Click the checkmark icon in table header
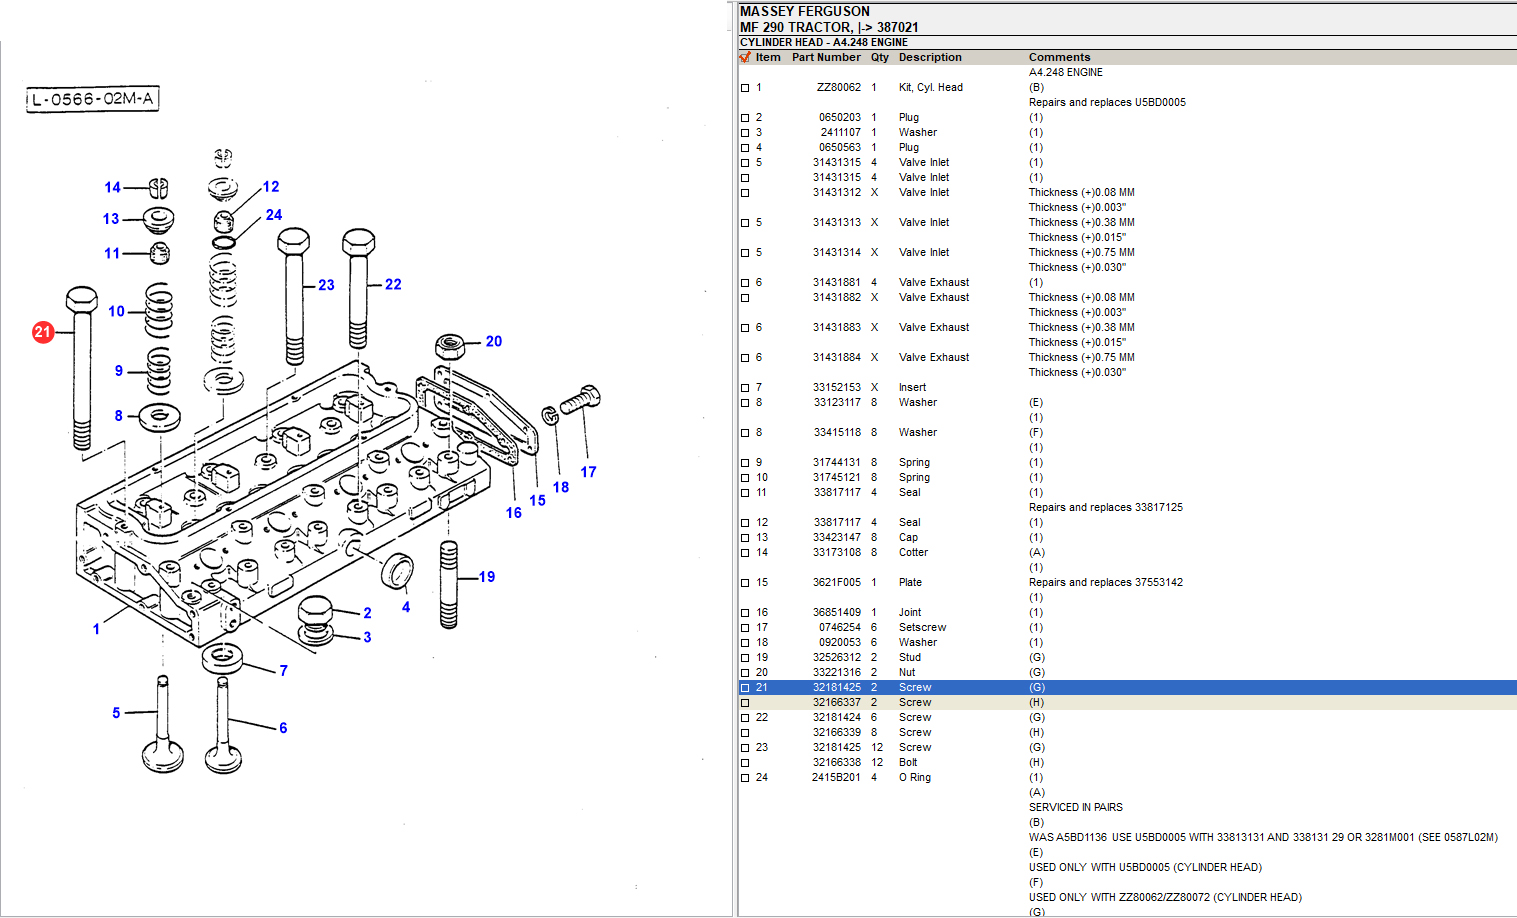The width and height of the screenshot is (1517, 918). [745, 57]
